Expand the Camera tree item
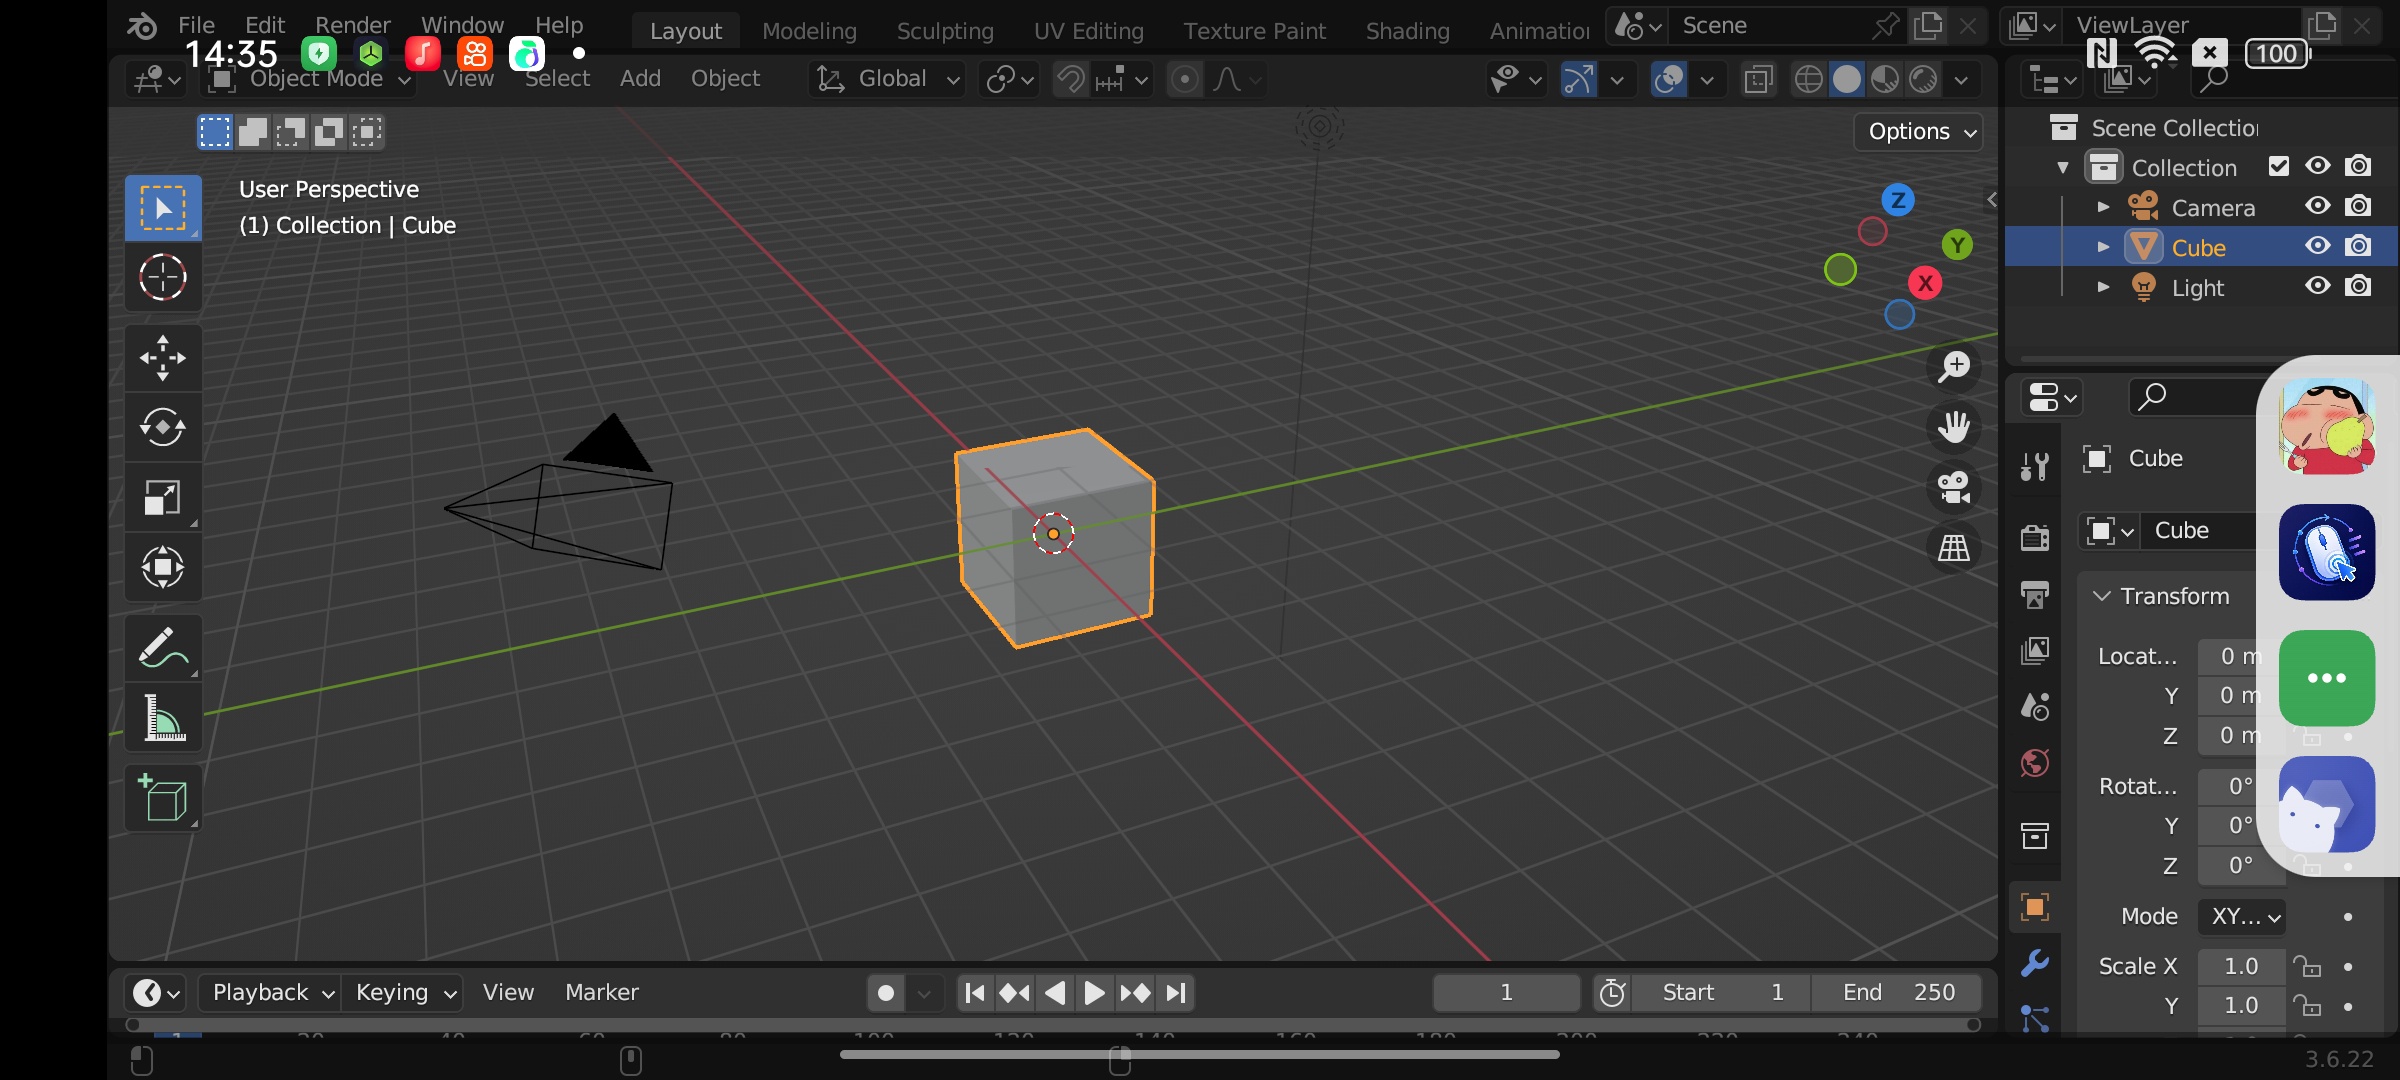The width and height of the screenshot is (2400, 1080). click(x=2103, y=207)
